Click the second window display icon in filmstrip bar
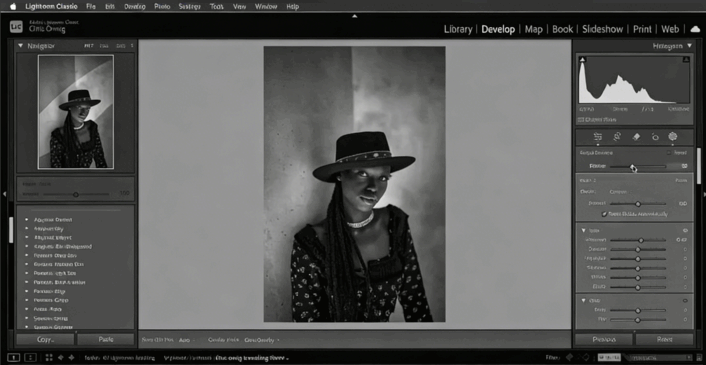Image resolution: width=706 pixels, height=365 pixels. click(x=30, y=357)
